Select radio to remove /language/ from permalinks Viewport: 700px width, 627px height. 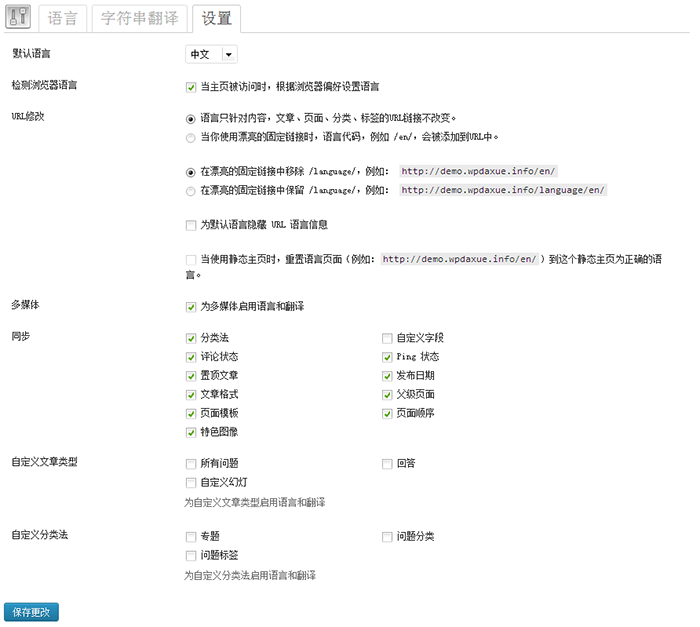[191, 171]
